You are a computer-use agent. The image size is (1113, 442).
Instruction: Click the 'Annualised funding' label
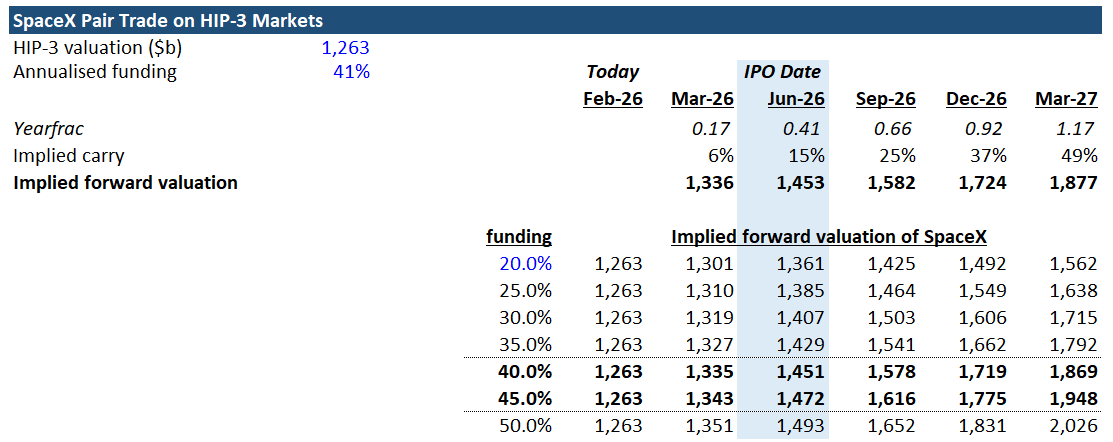pyautogui.click(x=94, y=72)
